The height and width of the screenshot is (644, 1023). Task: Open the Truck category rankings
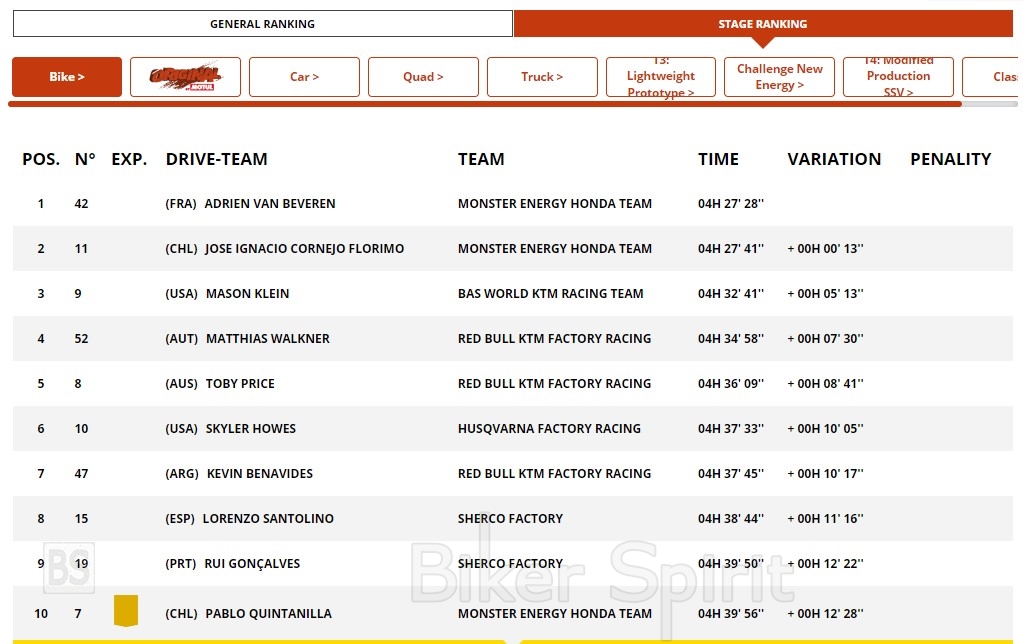coord(542,77)
